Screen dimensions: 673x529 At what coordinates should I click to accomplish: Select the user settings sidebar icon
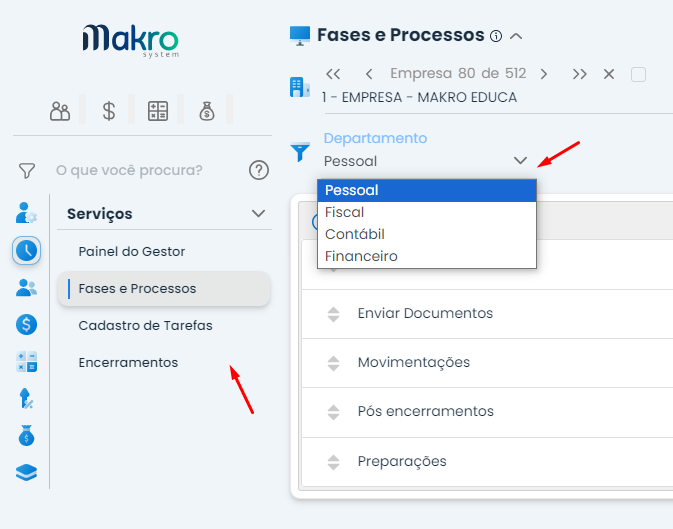[26, 213]
